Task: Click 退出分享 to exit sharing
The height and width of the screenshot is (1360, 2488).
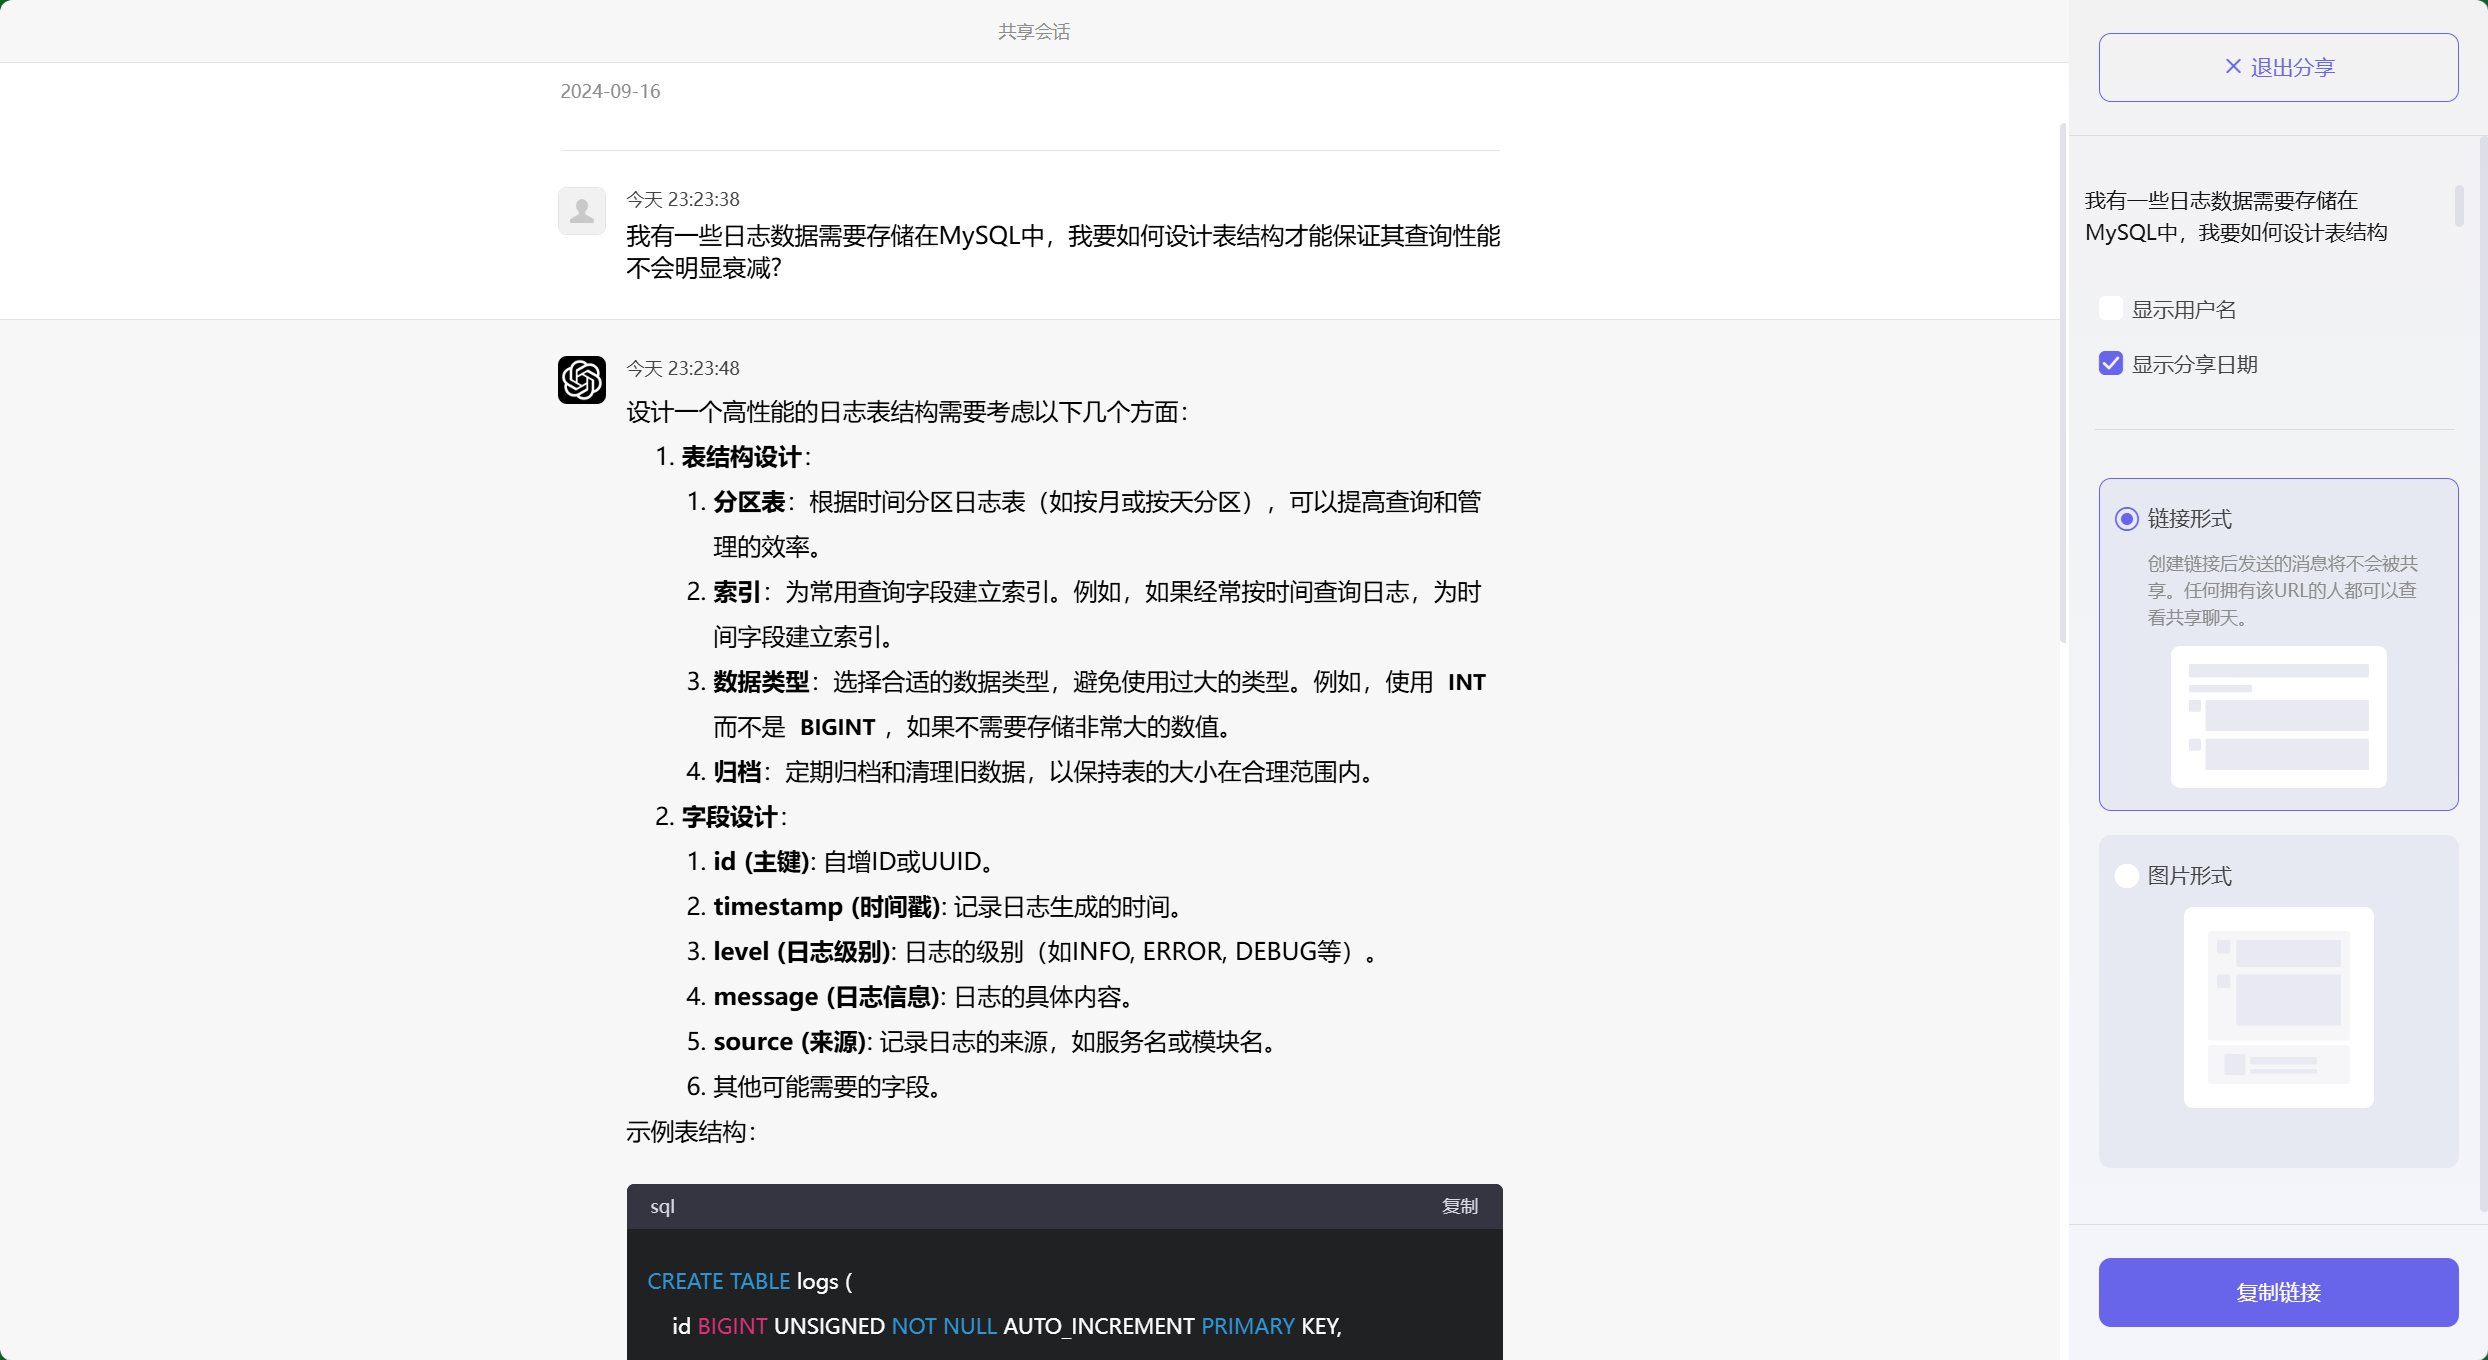Action: click(x=2277, y=66)
